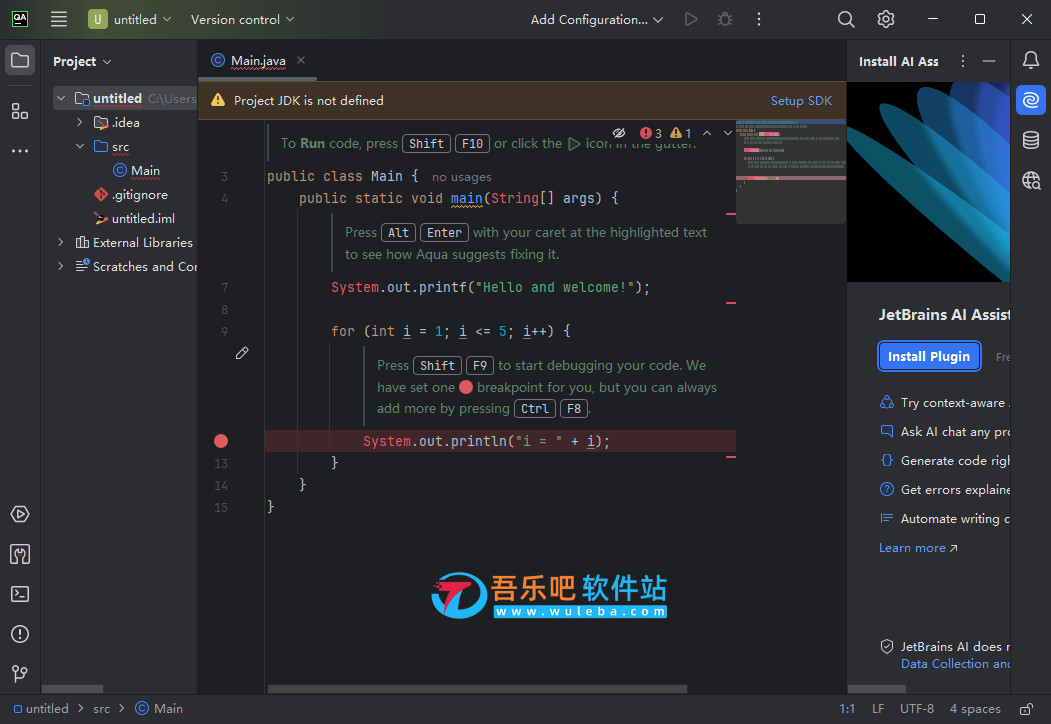Select the Main class in project tree
This screenshot has height=724, width=1051.
(137, 170)
